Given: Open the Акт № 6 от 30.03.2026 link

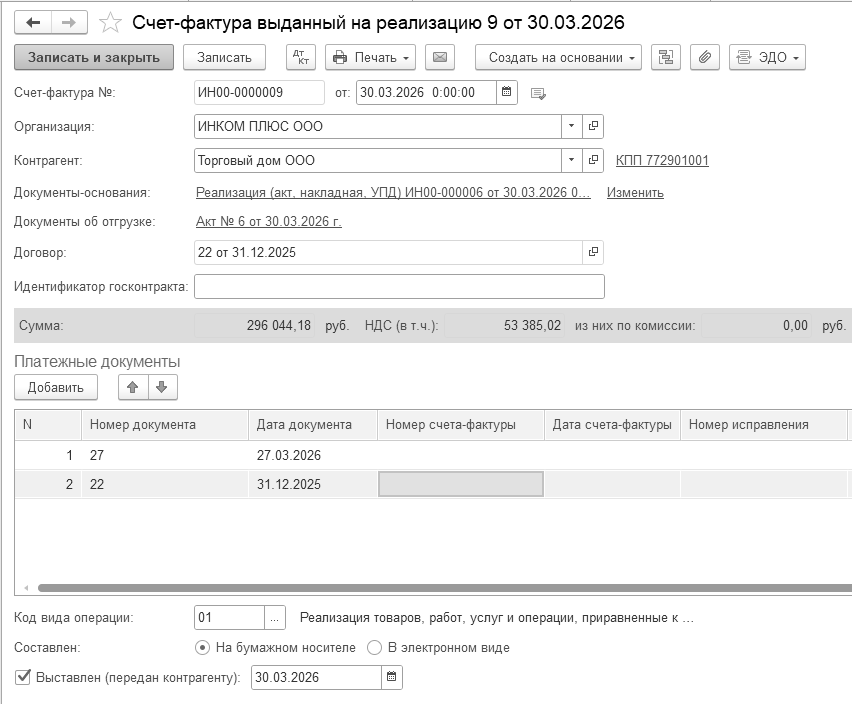Looking at the screenshot, I should point(268,221).
